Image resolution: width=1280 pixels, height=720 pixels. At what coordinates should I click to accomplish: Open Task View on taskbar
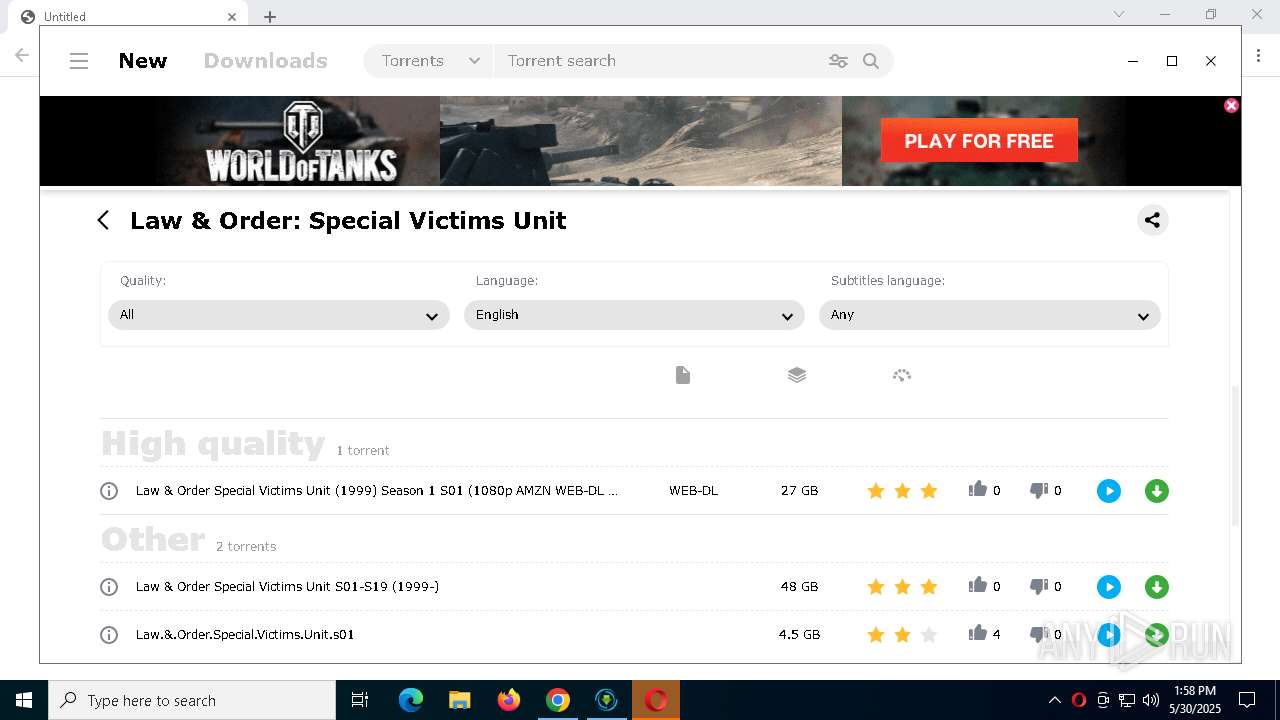tap(360, 700)
